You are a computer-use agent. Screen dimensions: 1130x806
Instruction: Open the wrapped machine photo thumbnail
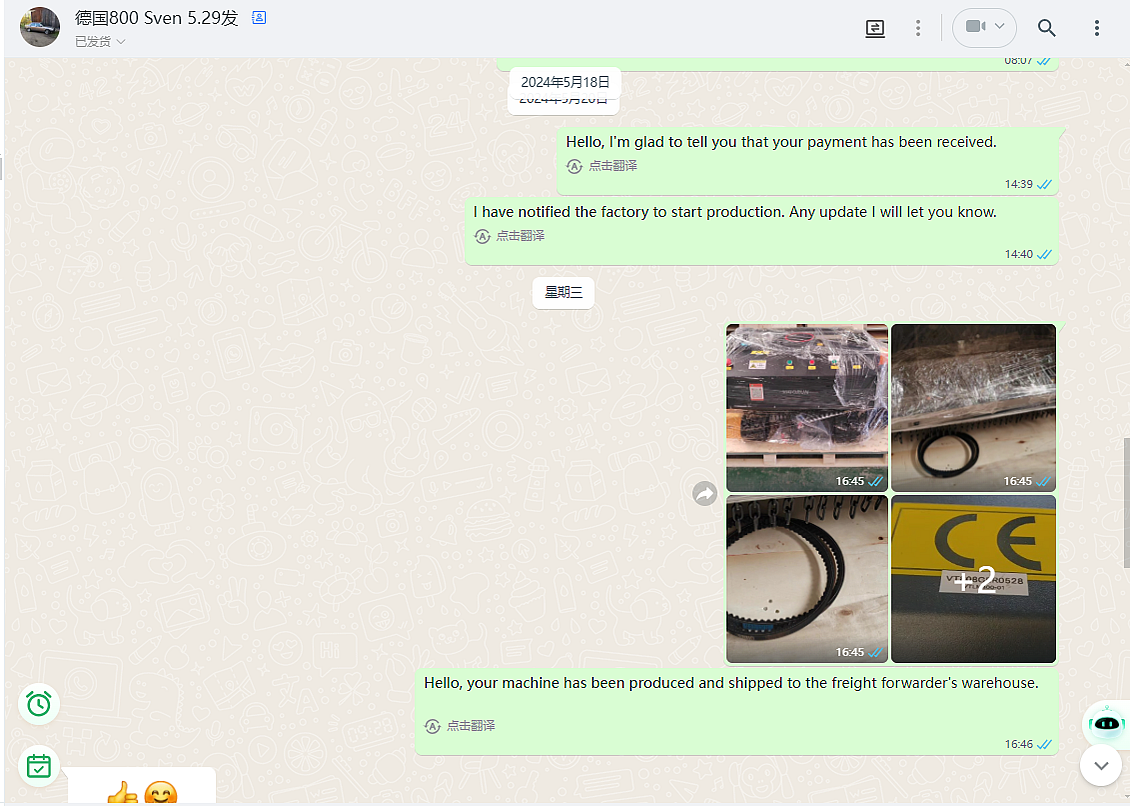(806, 407)
